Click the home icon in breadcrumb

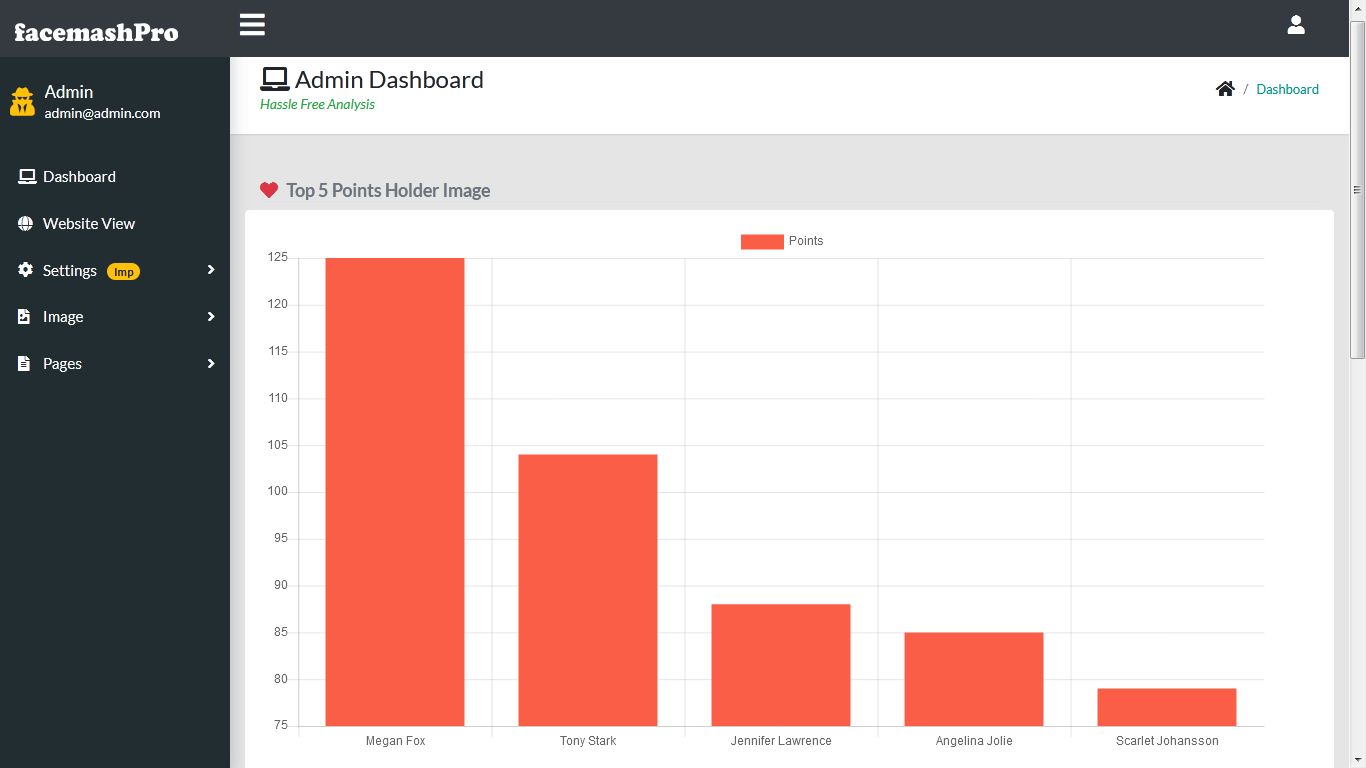(x=1225, y=89)
